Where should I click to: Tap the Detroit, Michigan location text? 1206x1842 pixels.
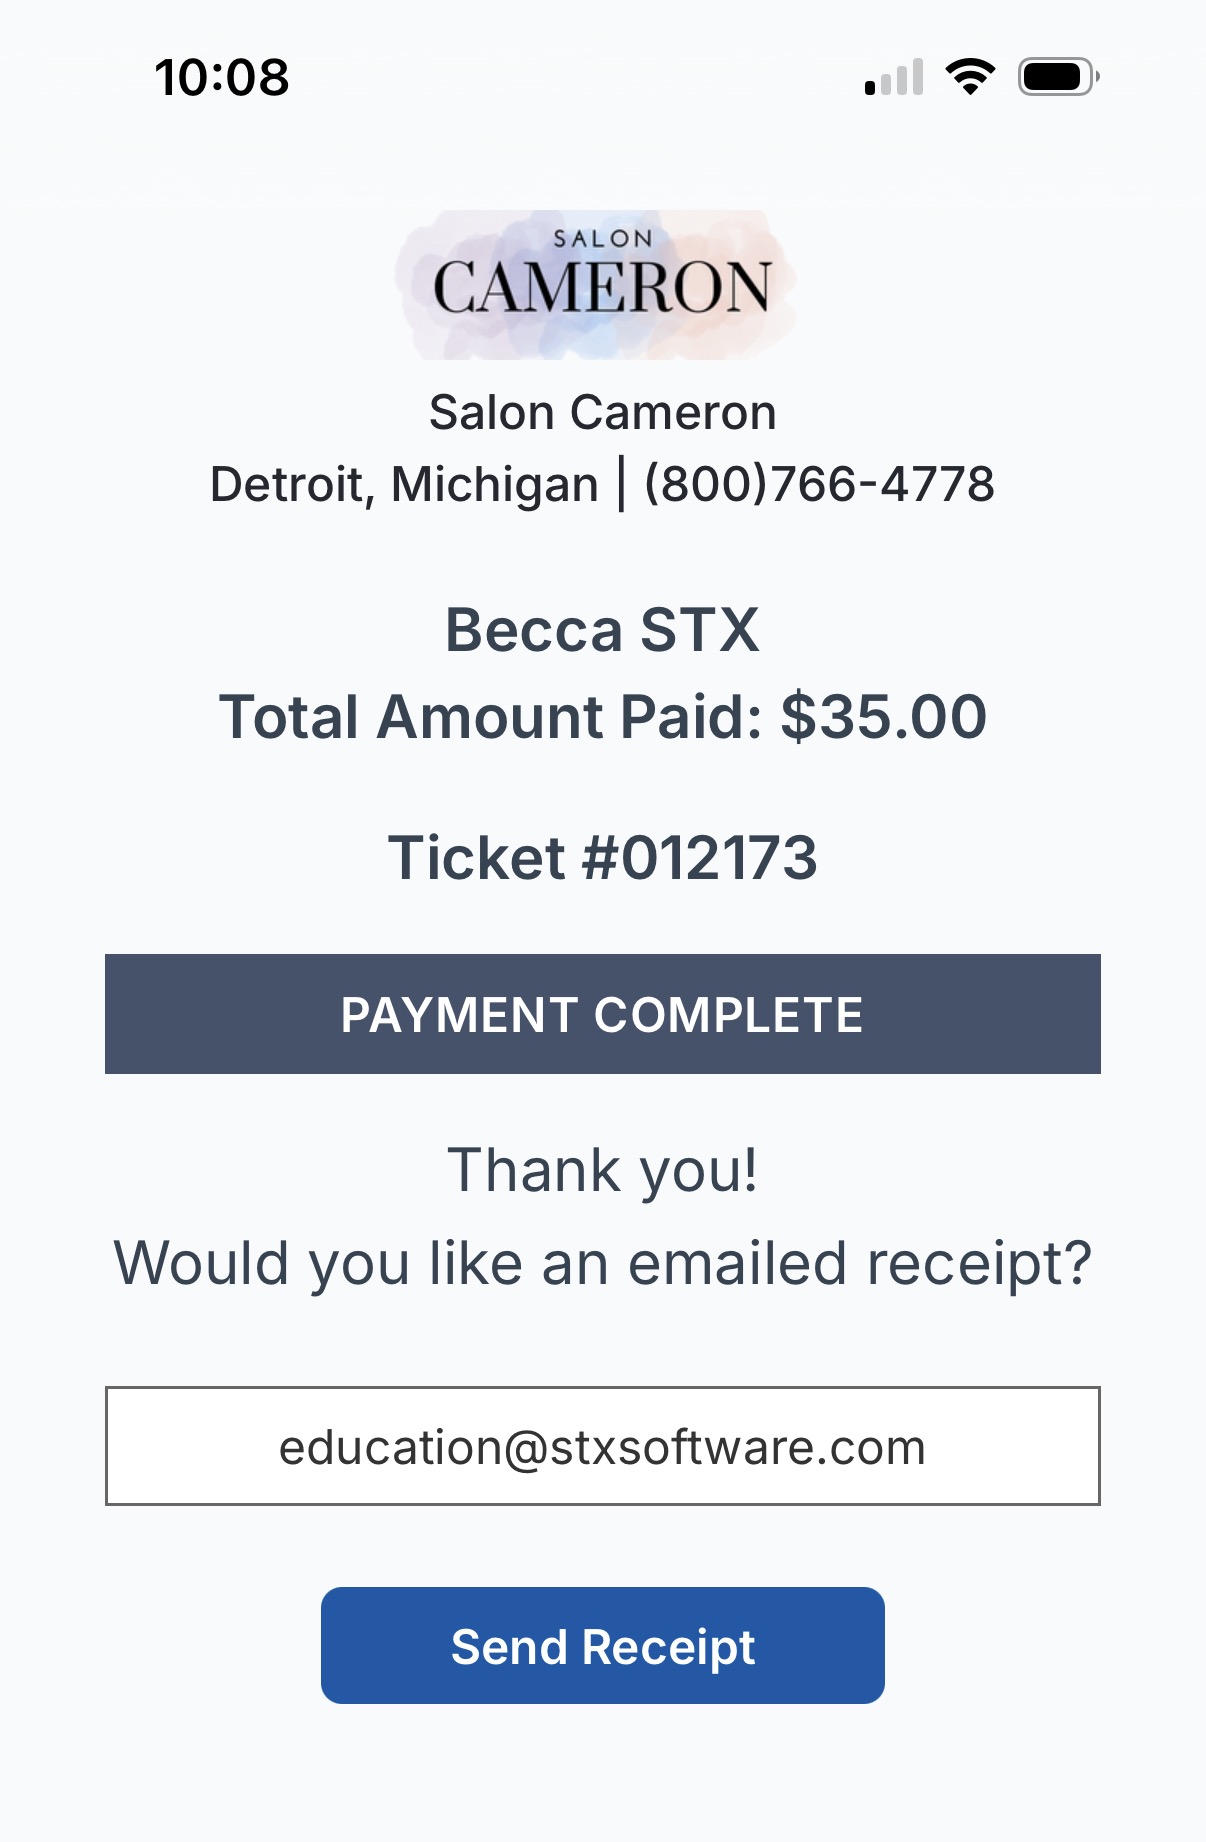(x=404, y=485)
